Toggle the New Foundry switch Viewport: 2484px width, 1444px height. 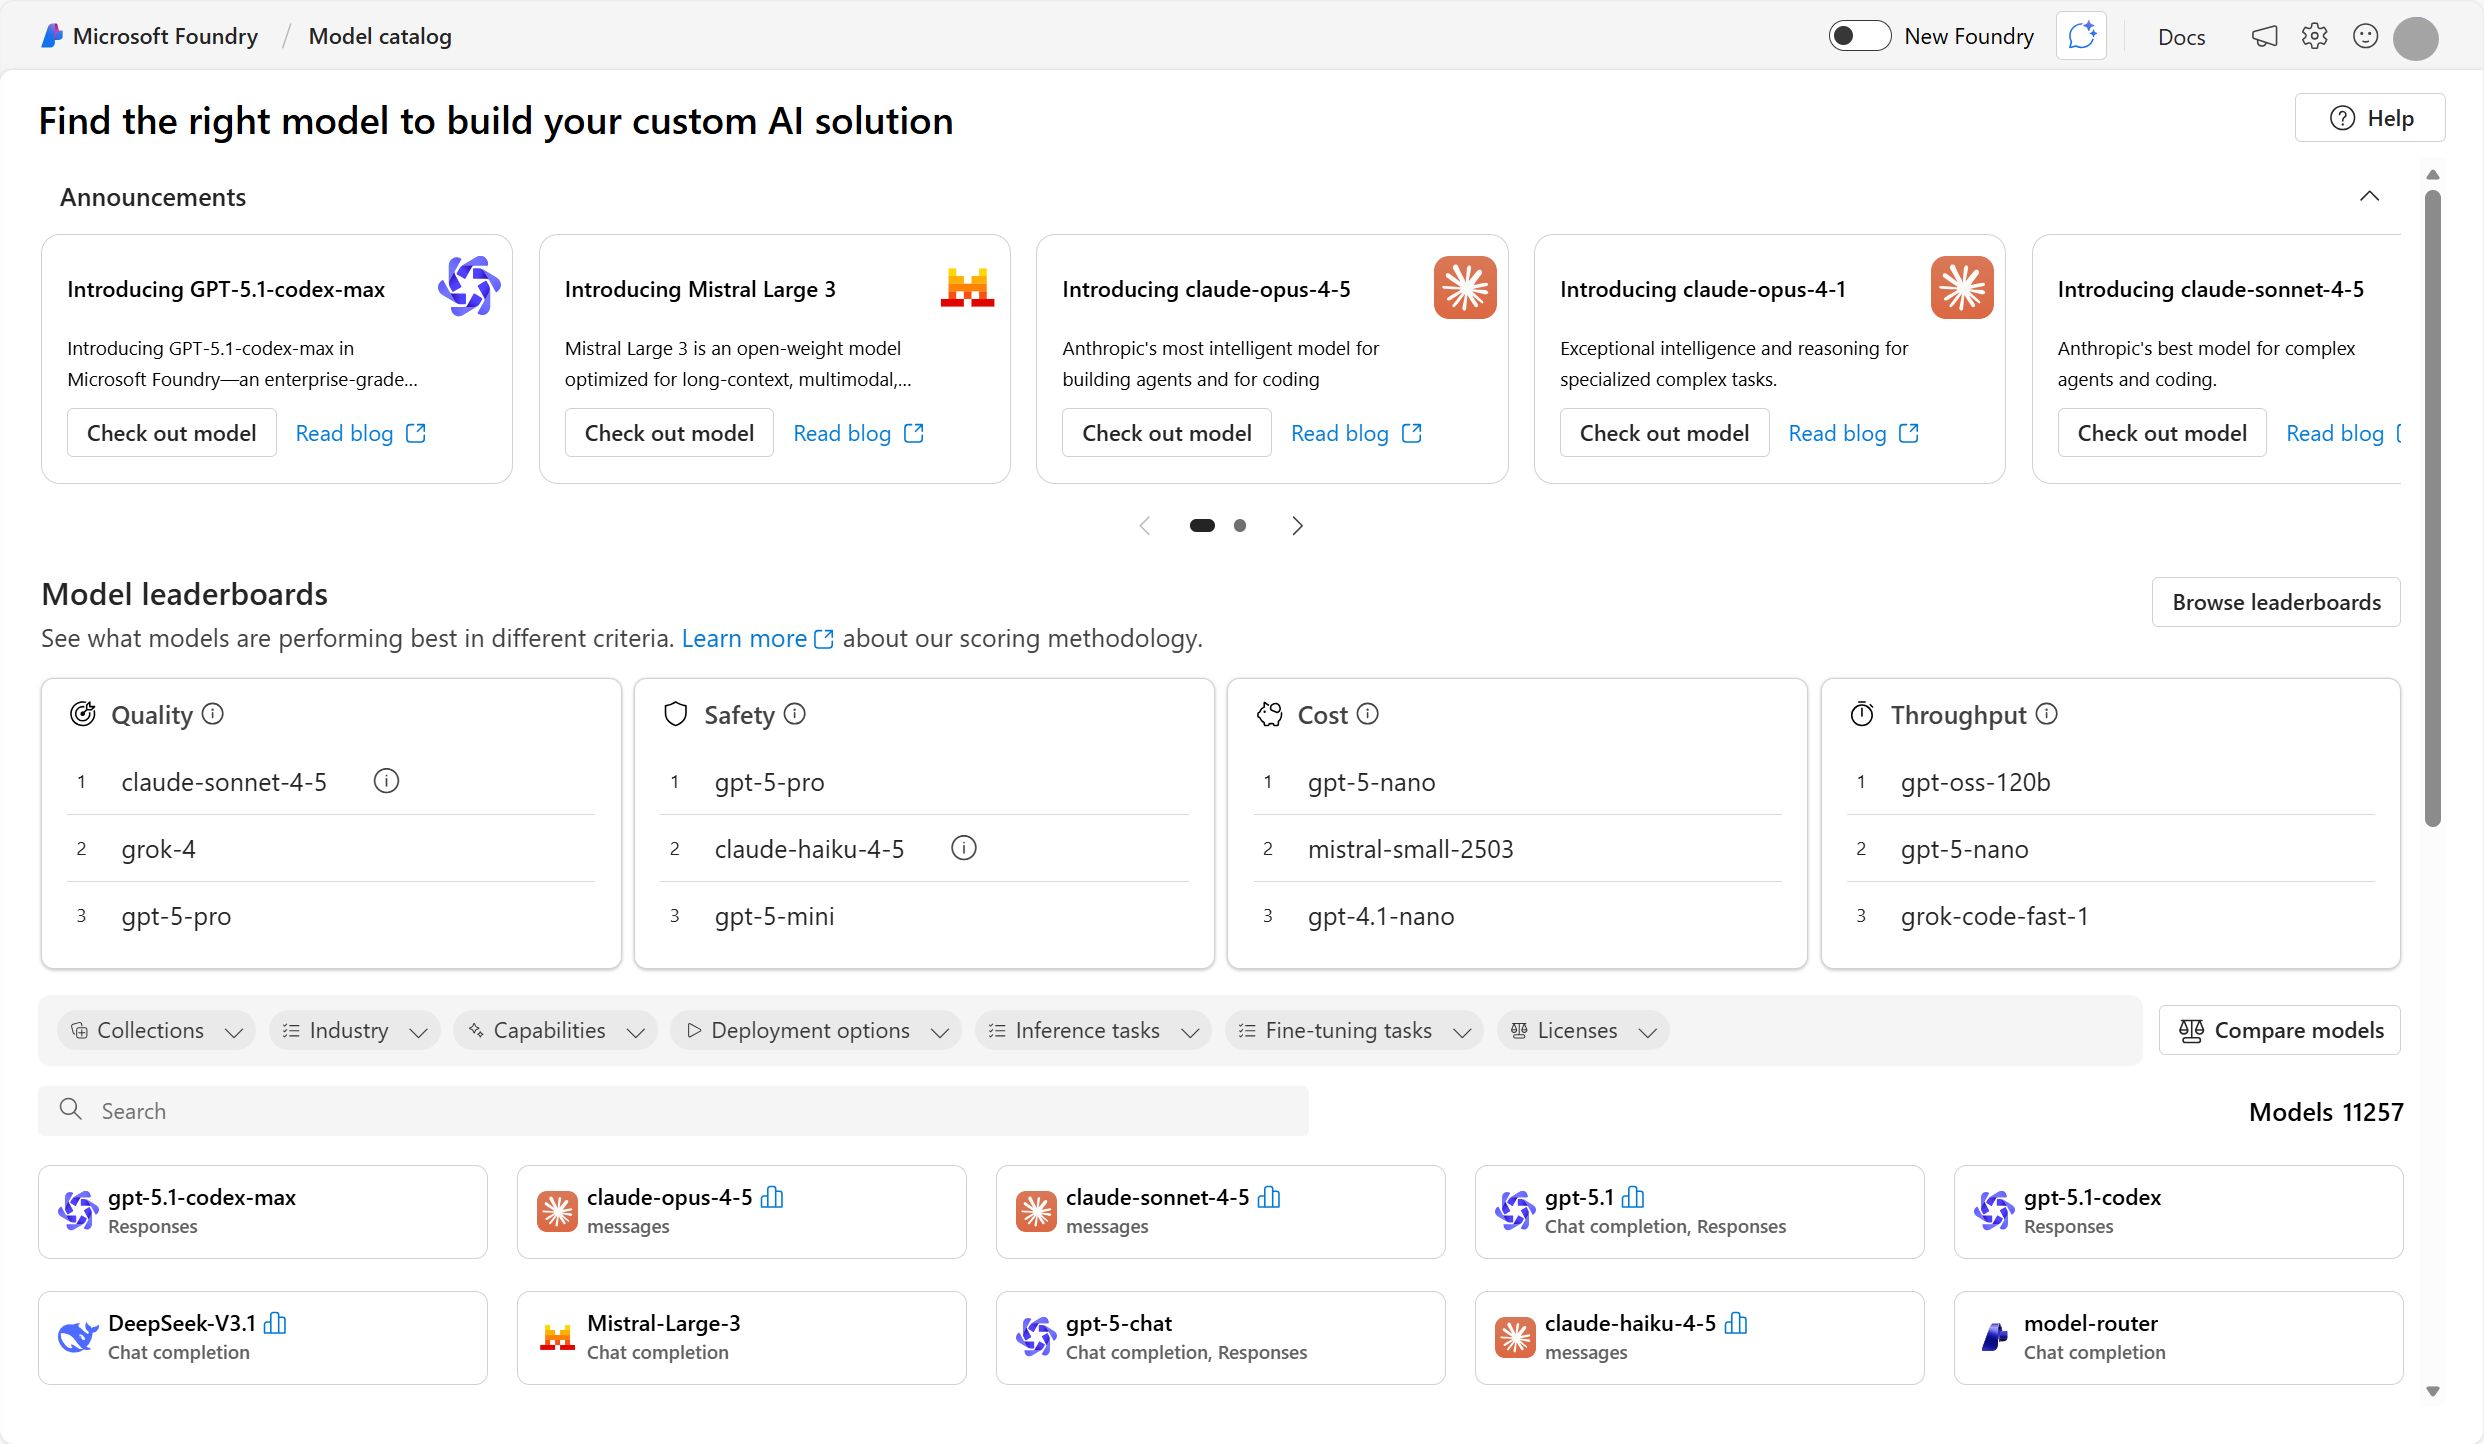(1858, 35)
